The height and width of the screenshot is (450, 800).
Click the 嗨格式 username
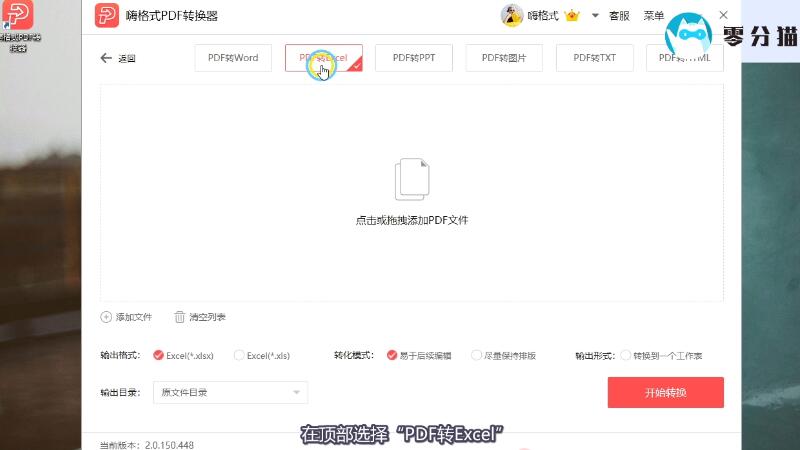[543, 16]
